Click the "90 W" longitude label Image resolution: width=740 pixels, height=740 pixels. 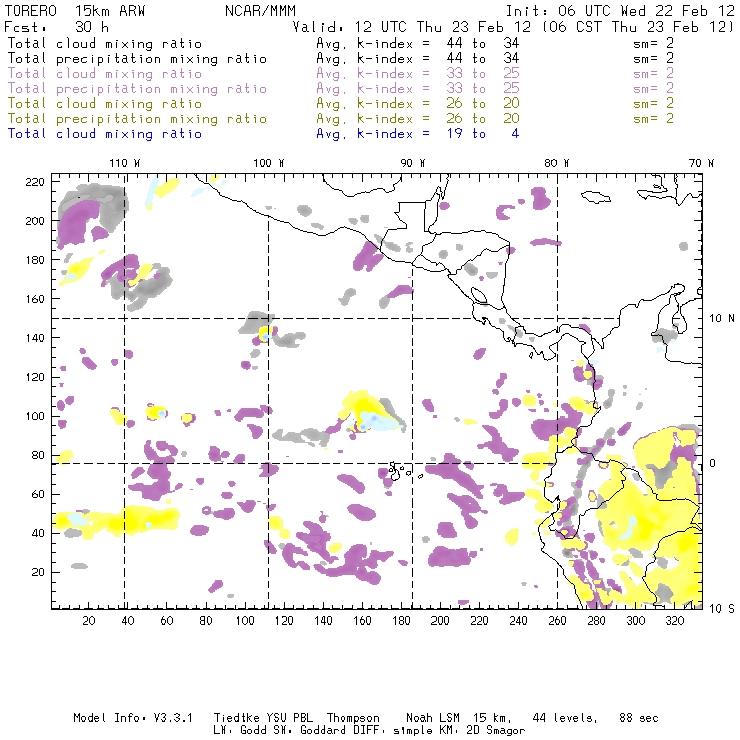point(413,163)
